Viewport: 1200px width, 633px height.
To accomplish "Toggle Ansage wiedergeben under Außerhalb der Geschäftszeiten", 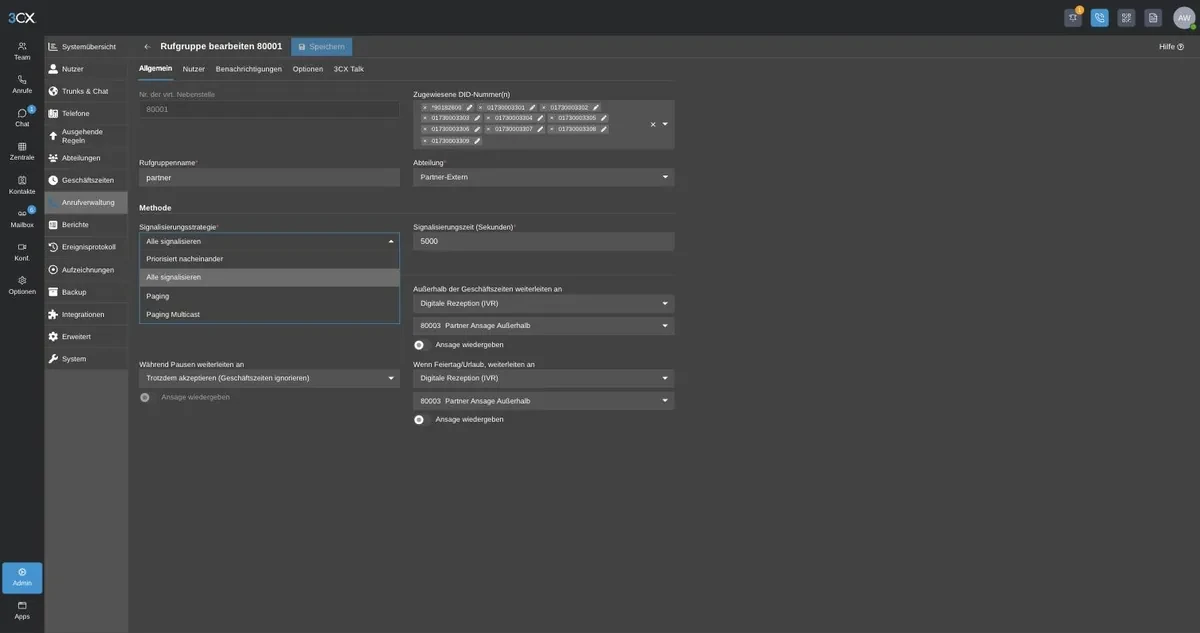I will [x=419, y=345].
